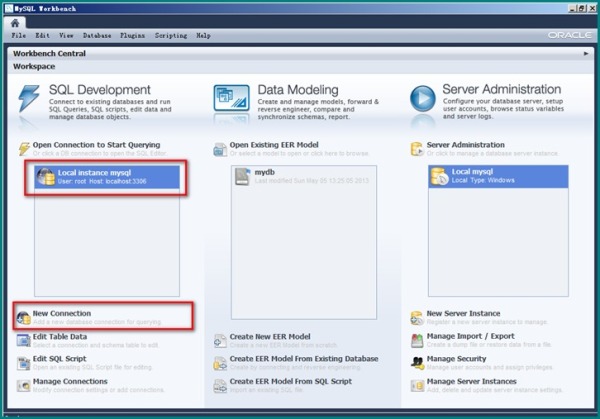600x419 pixels.
Task: Open Create EER Model From SQL Script
Action: [290, 382]
